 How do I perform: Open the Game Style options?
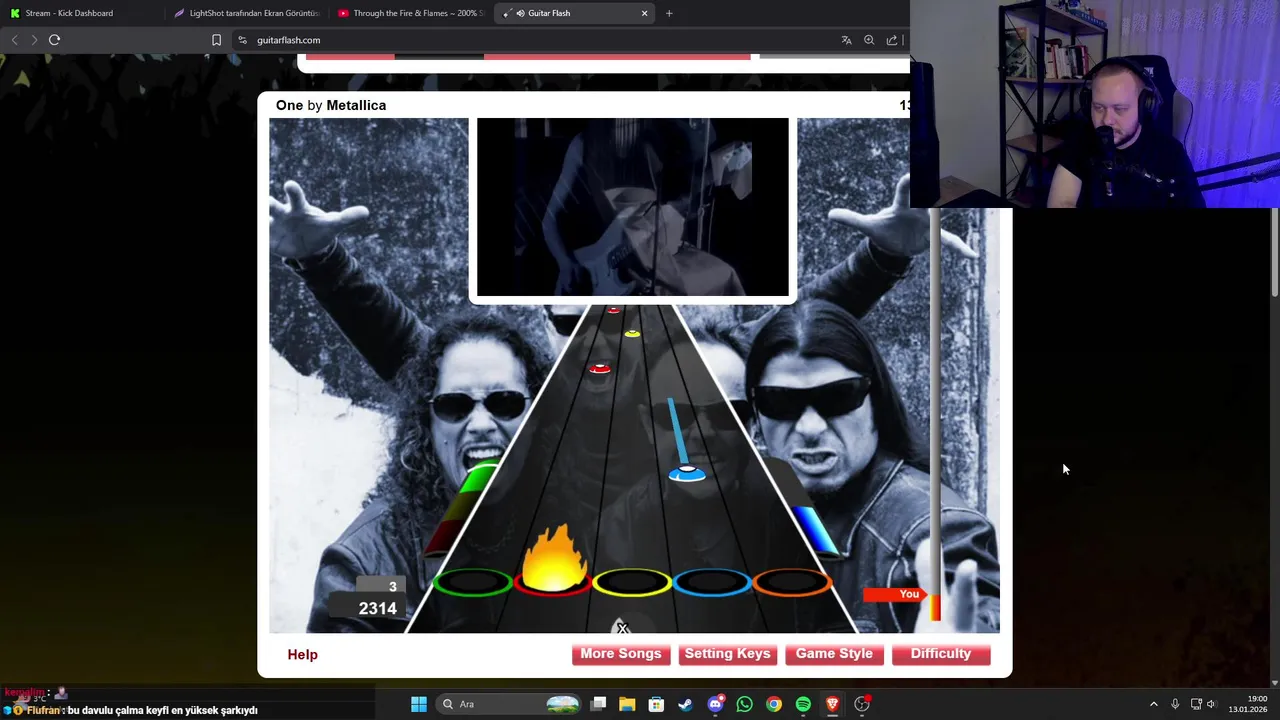point(834,654)
